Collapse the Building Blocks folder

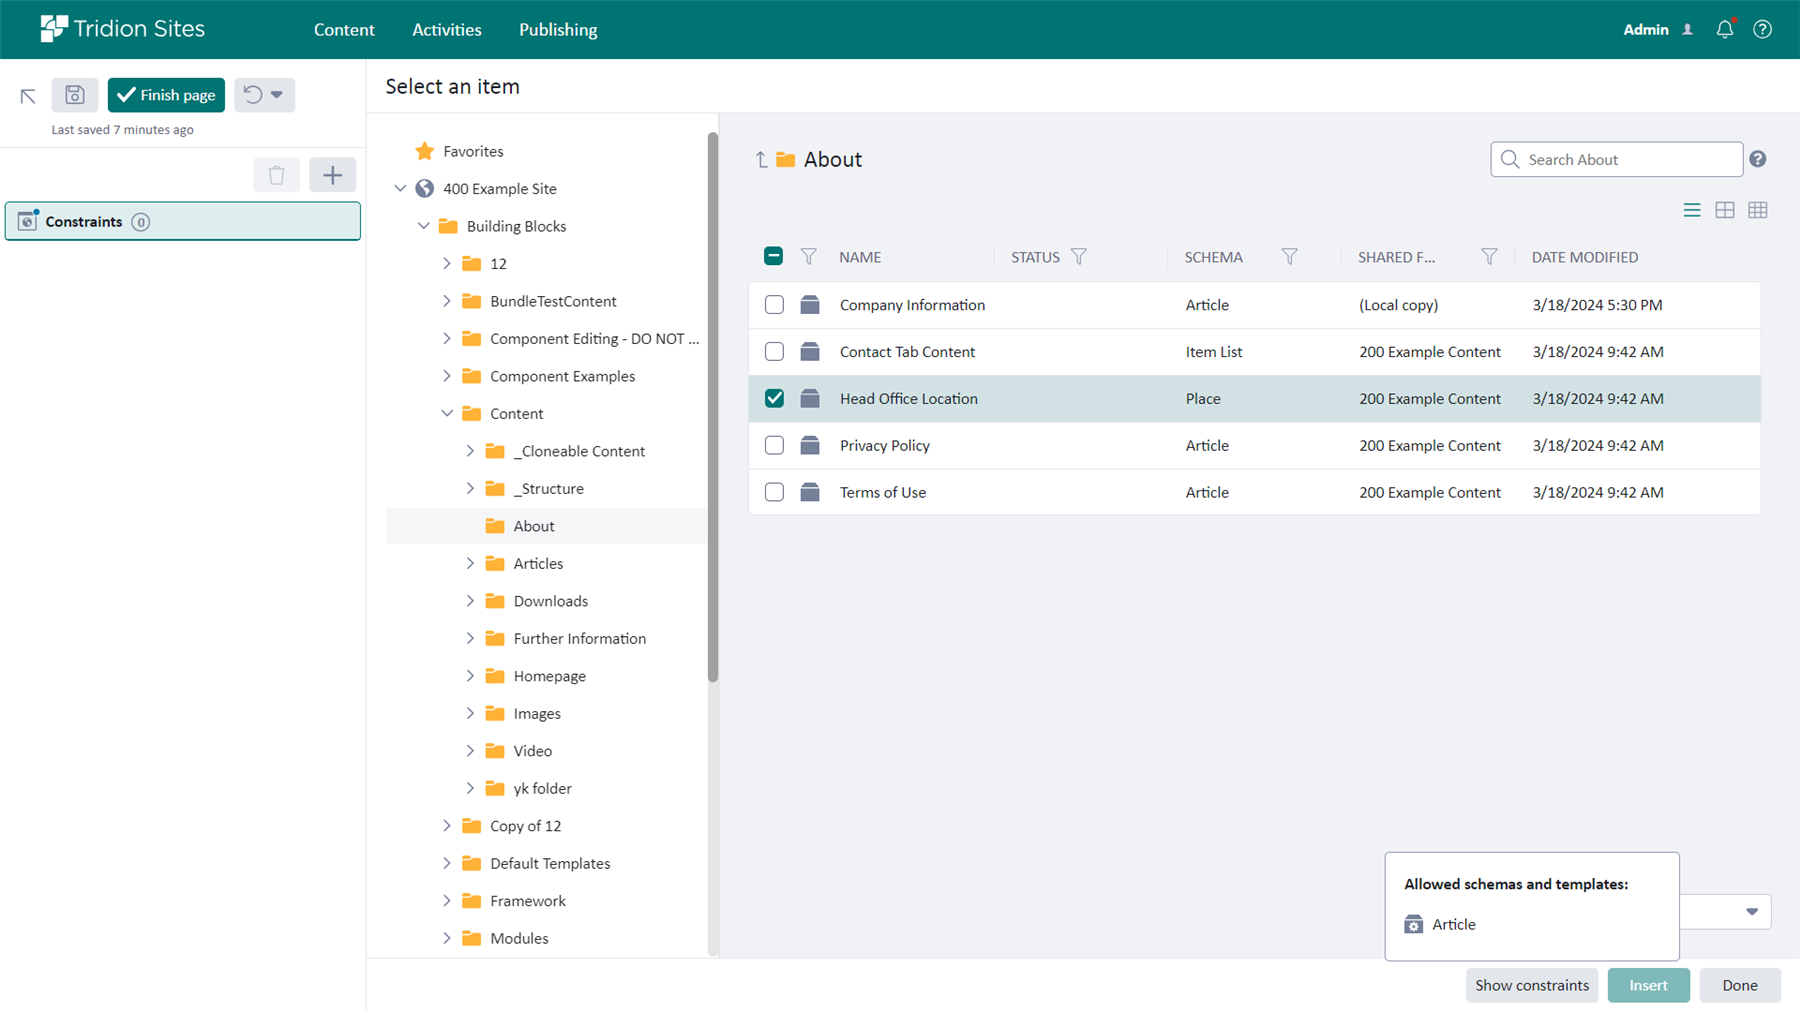424,226
